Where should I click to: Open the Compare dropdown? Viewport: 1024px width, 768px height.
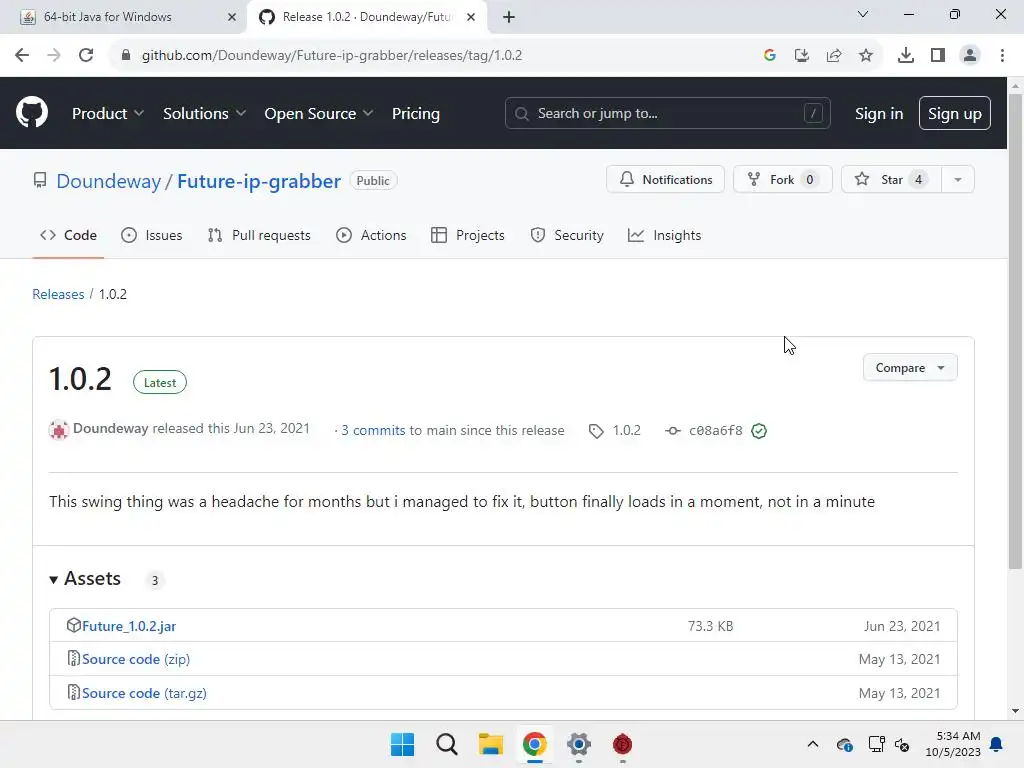tap(910, 368)
